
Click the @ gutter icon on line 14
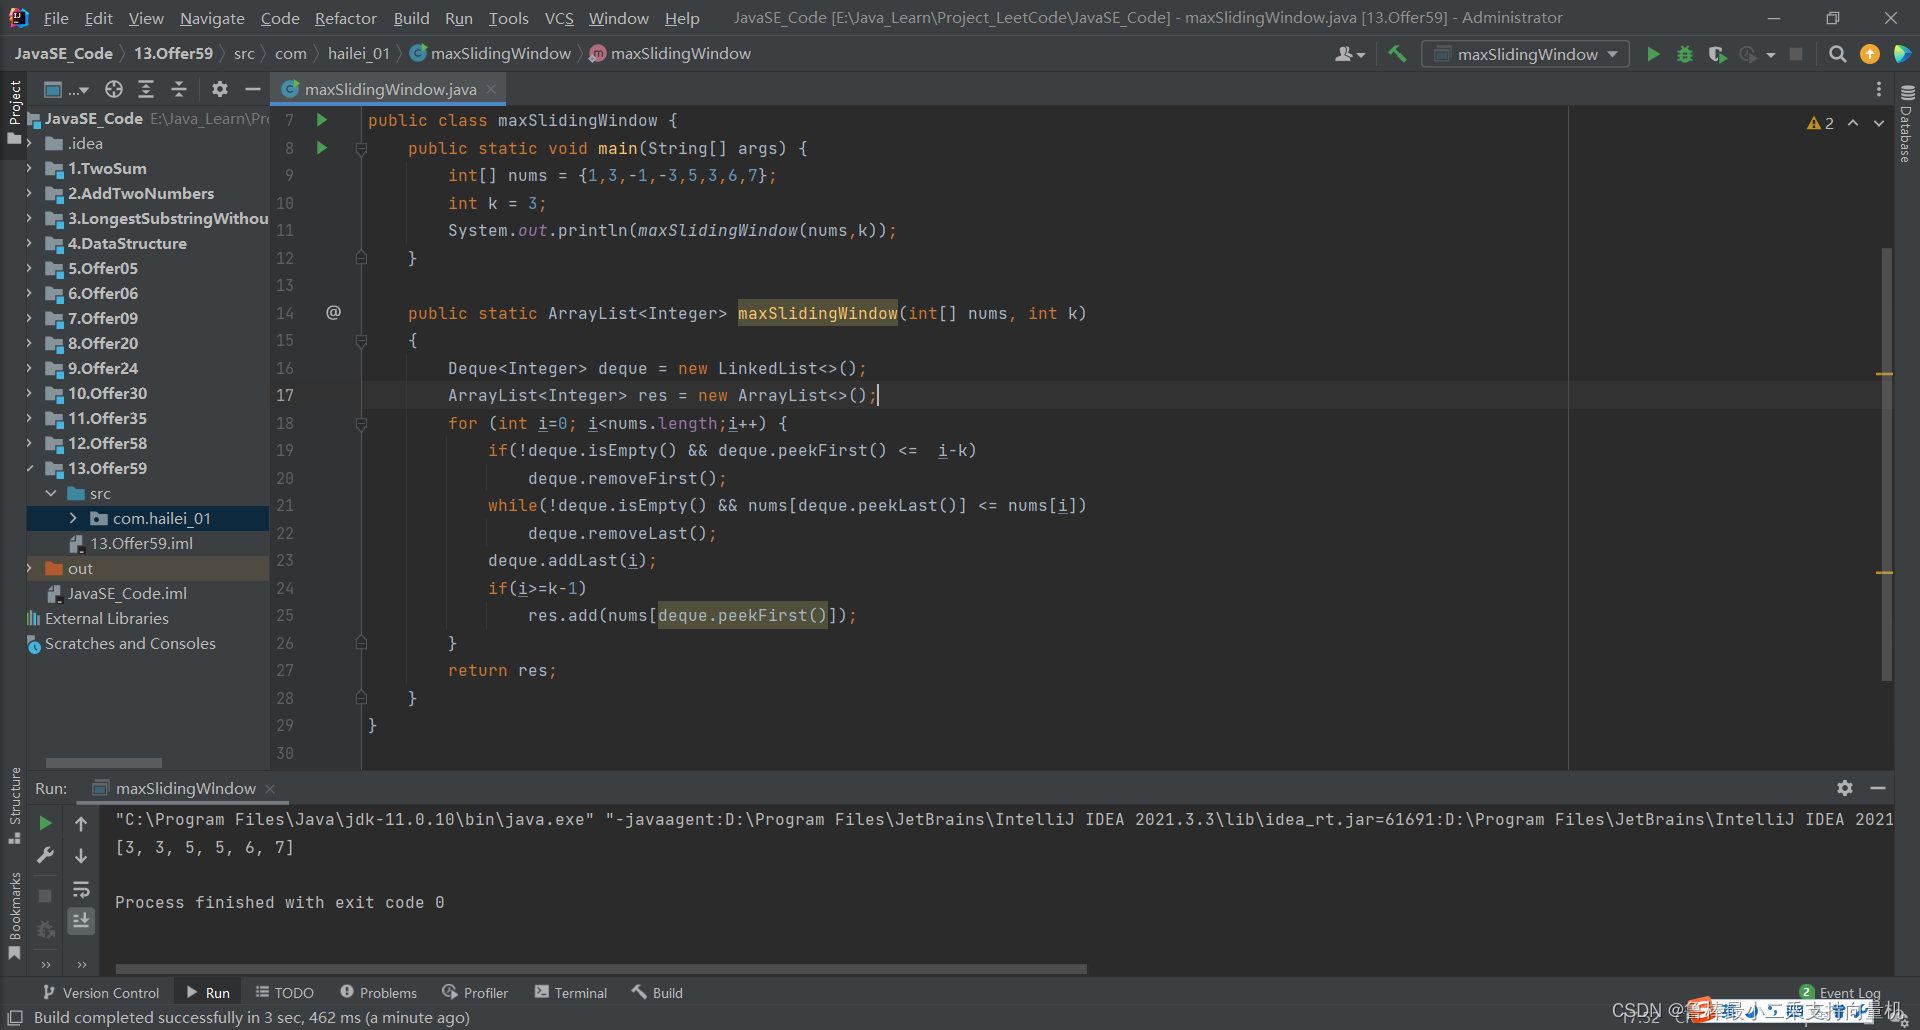[x=333, y=313]
